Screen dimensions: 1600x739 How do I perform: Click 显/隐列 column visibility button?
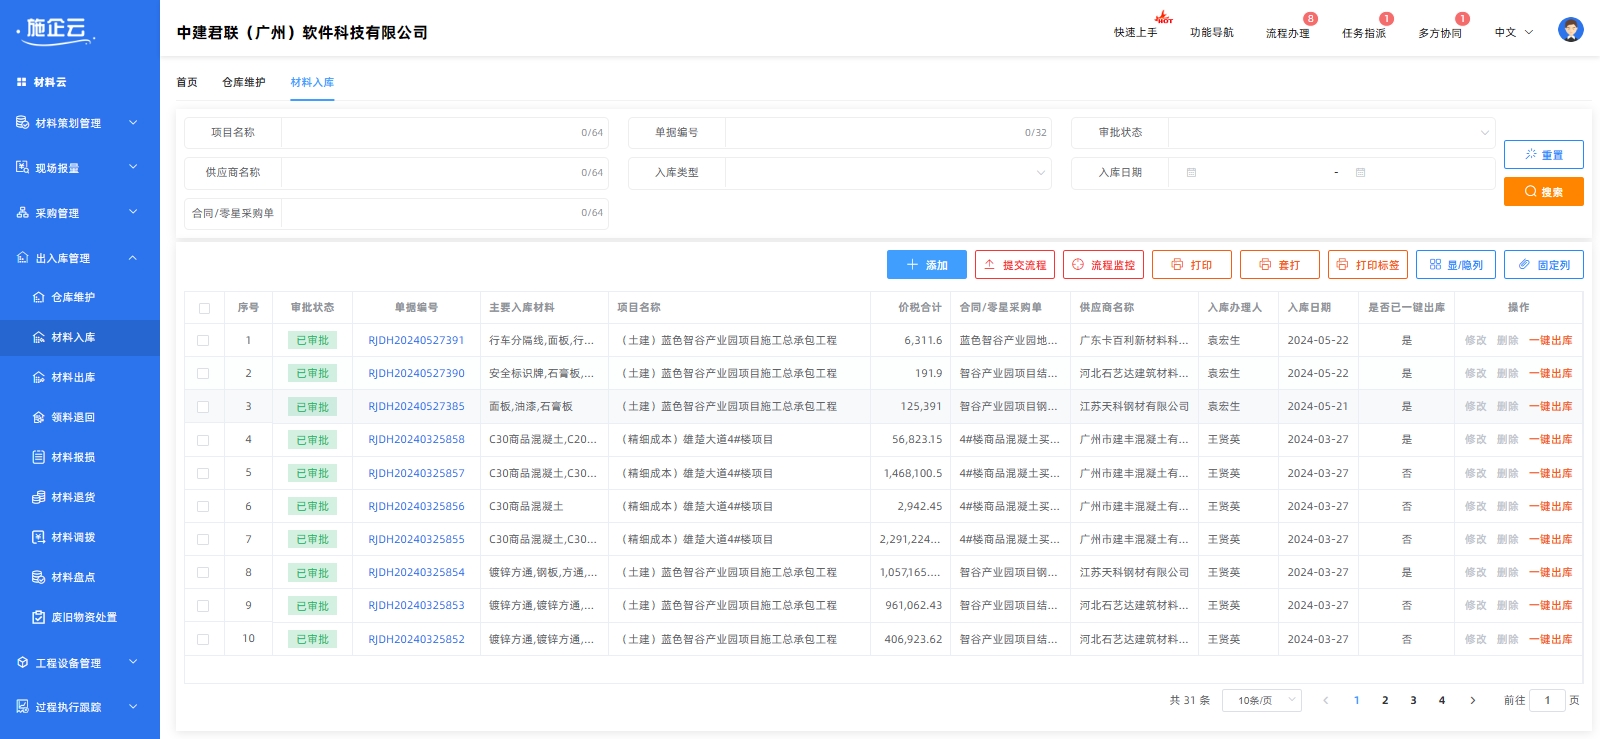(1455, 265)
